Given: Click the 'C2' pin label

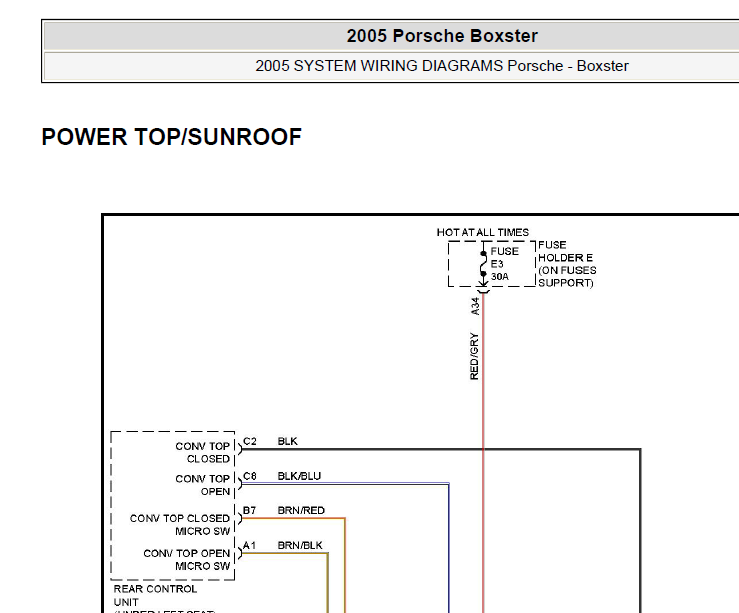Looking at the screenshot, I should (x=250, y=441).
